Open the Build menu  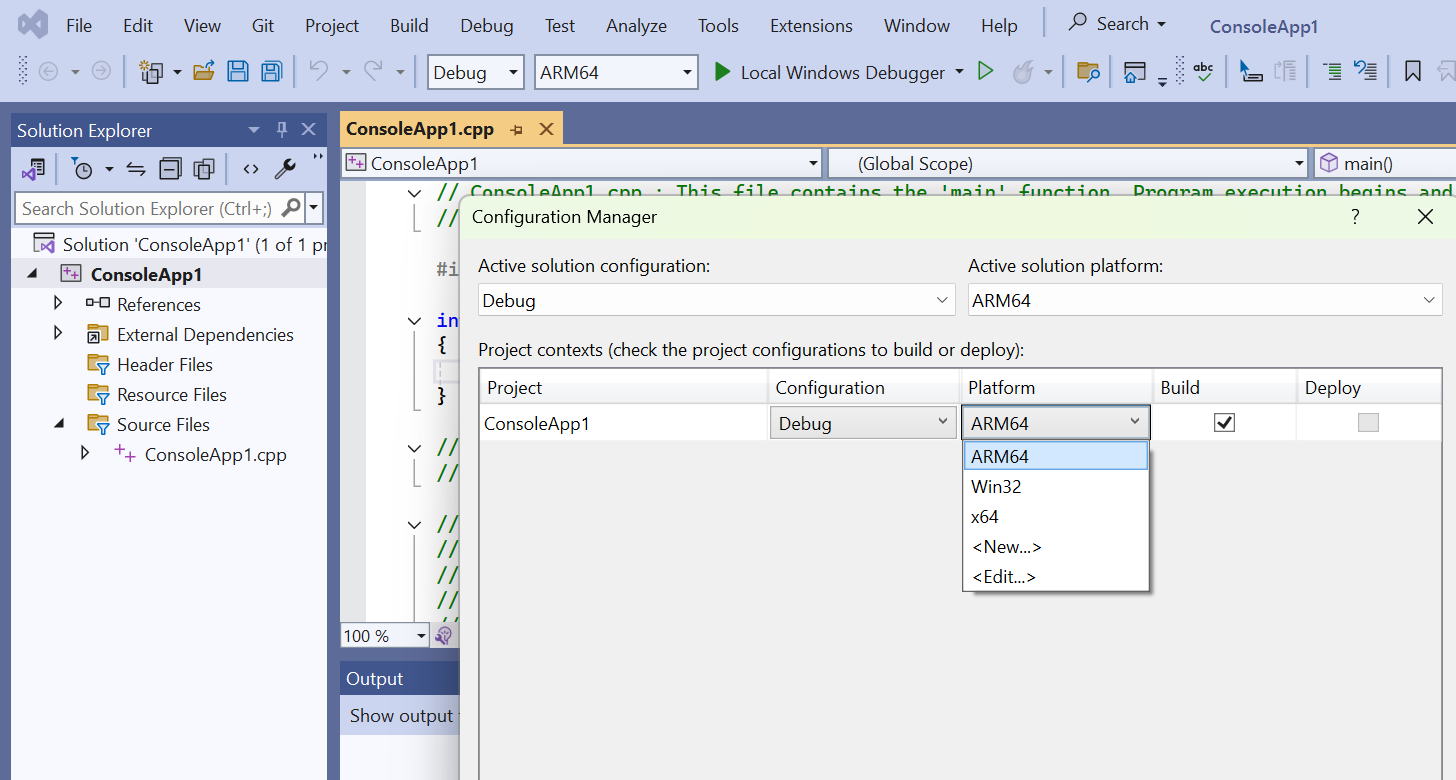pyautogui.click(x=409, y=25)
